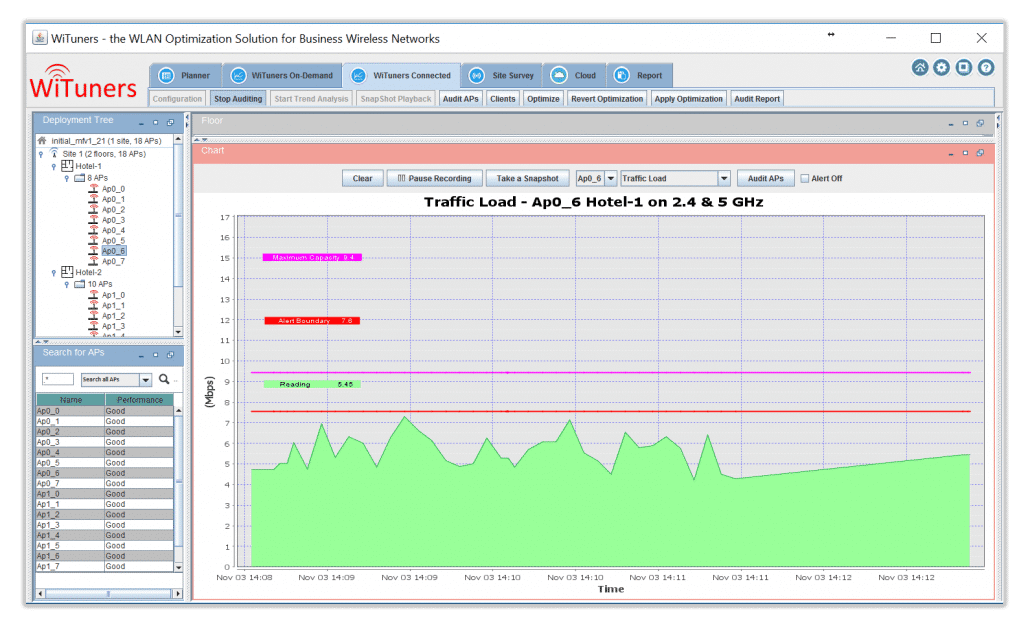Sort by the Name column header

pos(70,399)
